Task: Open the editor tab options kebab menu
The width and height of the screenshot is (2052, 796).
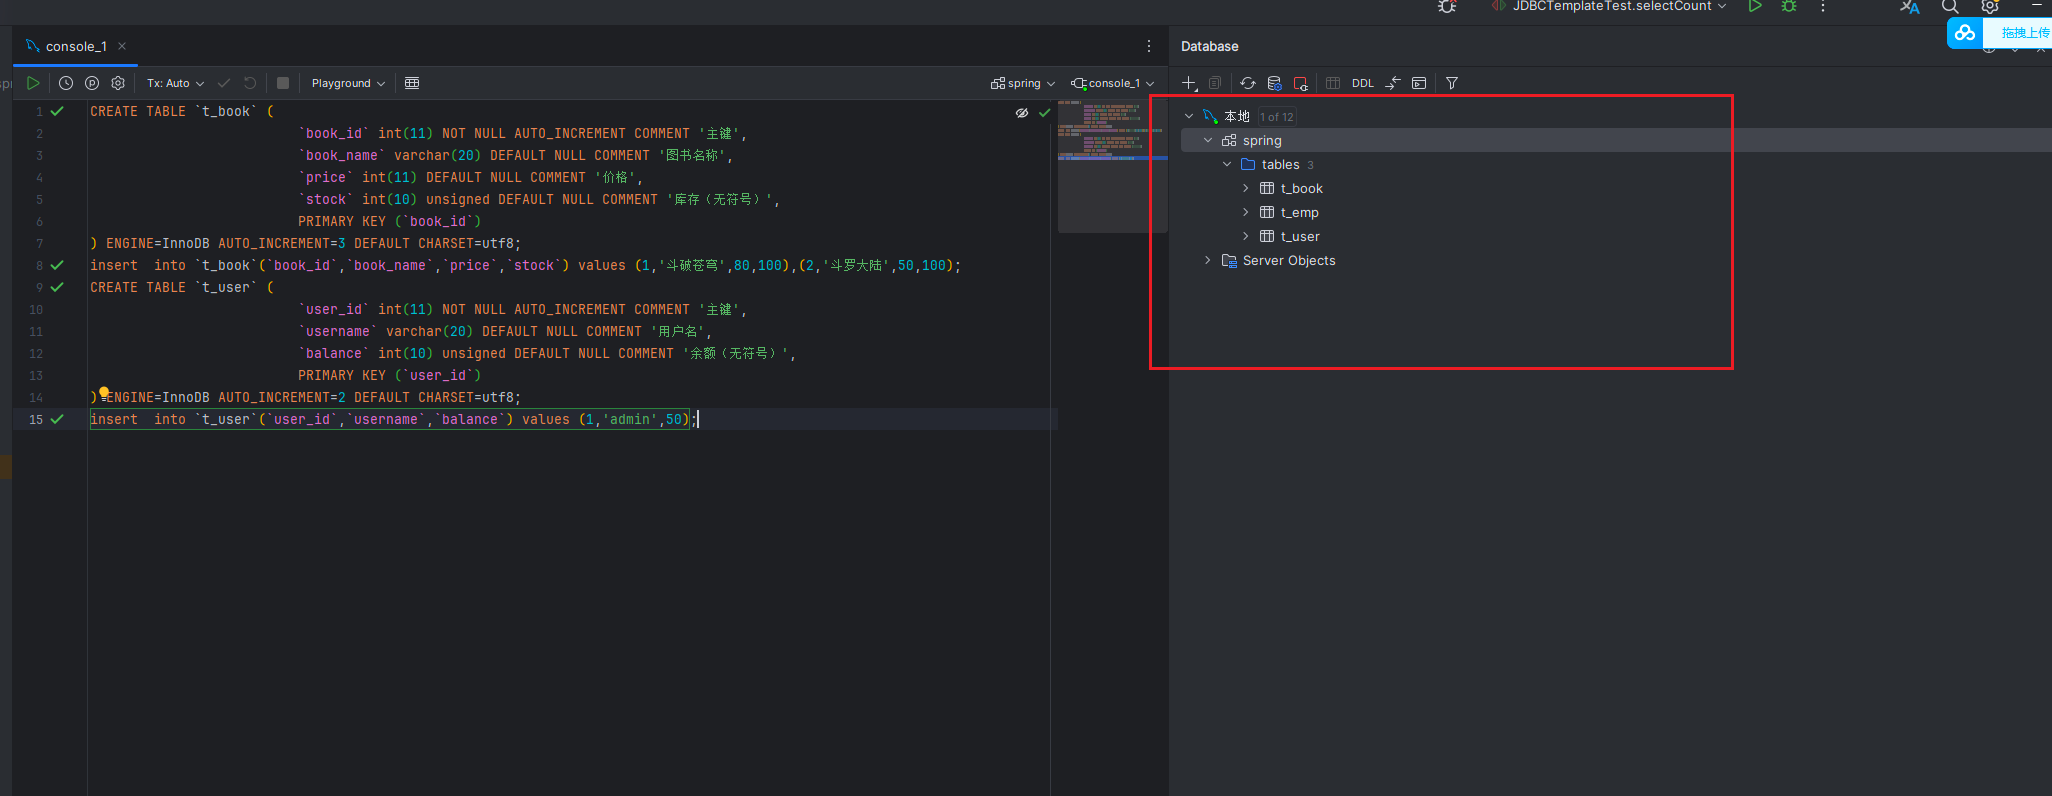Action: pyautogui.click(x=1148, y=46)
